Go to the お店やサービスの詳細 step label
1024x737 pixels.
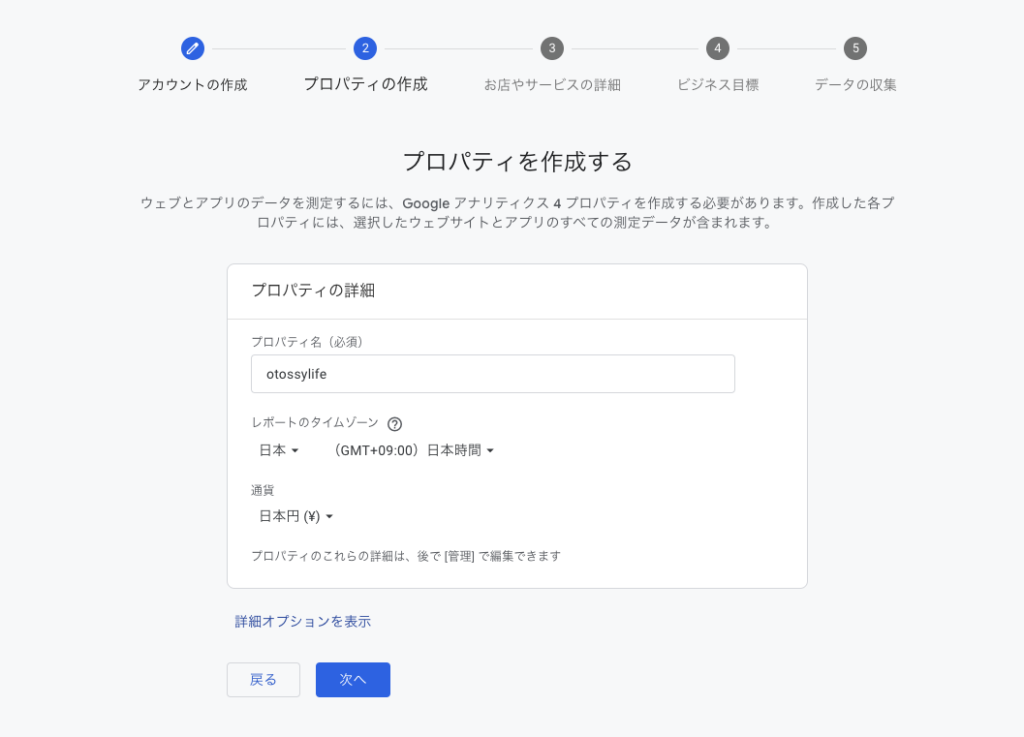coord(552,85)
